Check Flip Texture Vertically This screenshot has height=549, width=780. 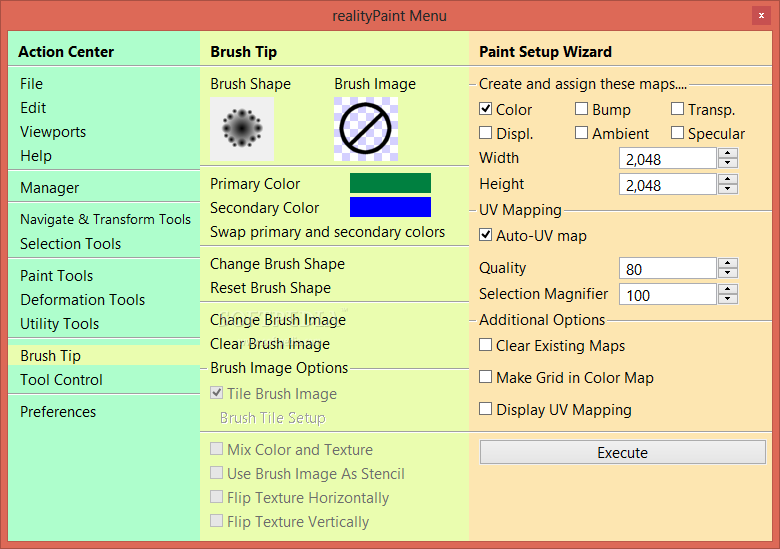[x=216, y=521]
